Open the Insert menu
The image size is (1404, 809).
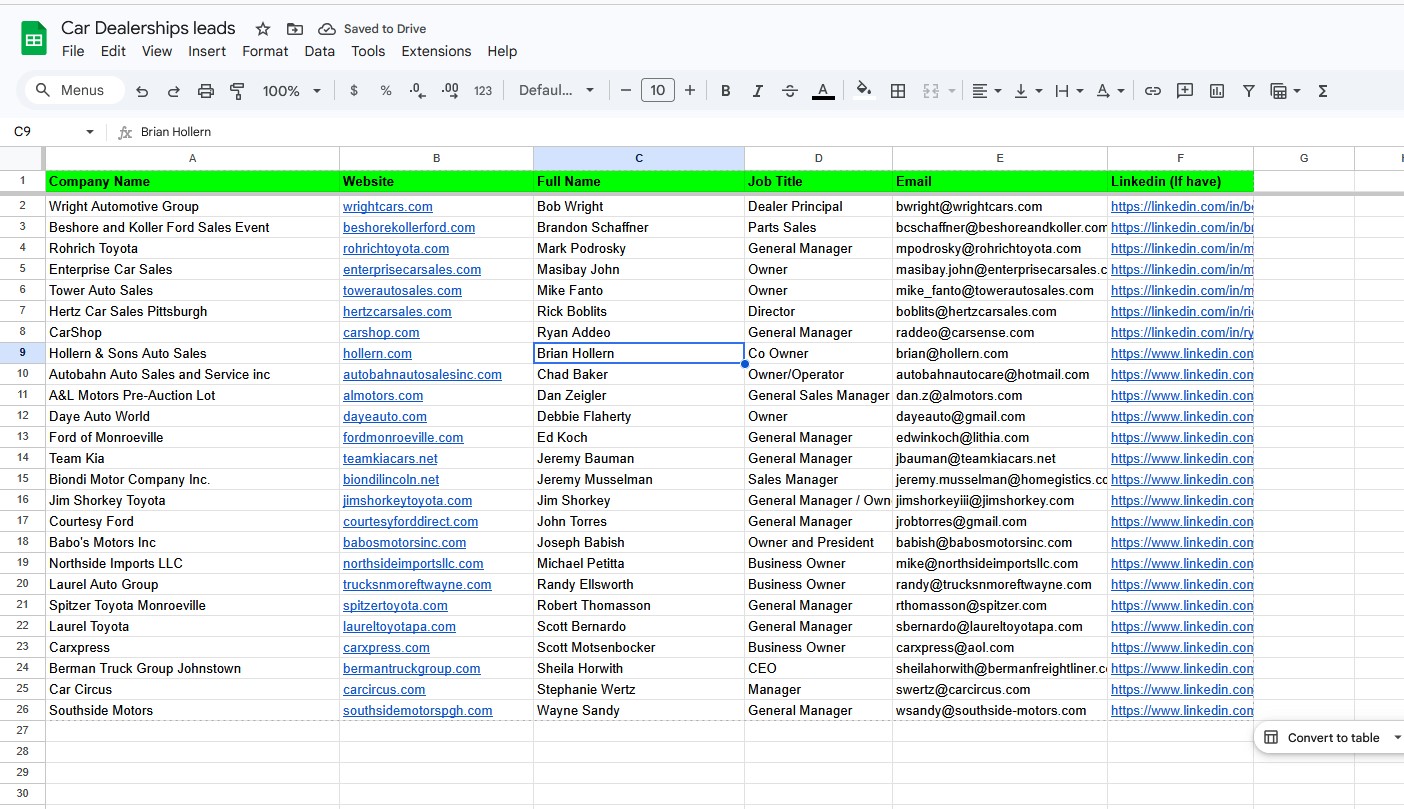[x=207, y=51]
